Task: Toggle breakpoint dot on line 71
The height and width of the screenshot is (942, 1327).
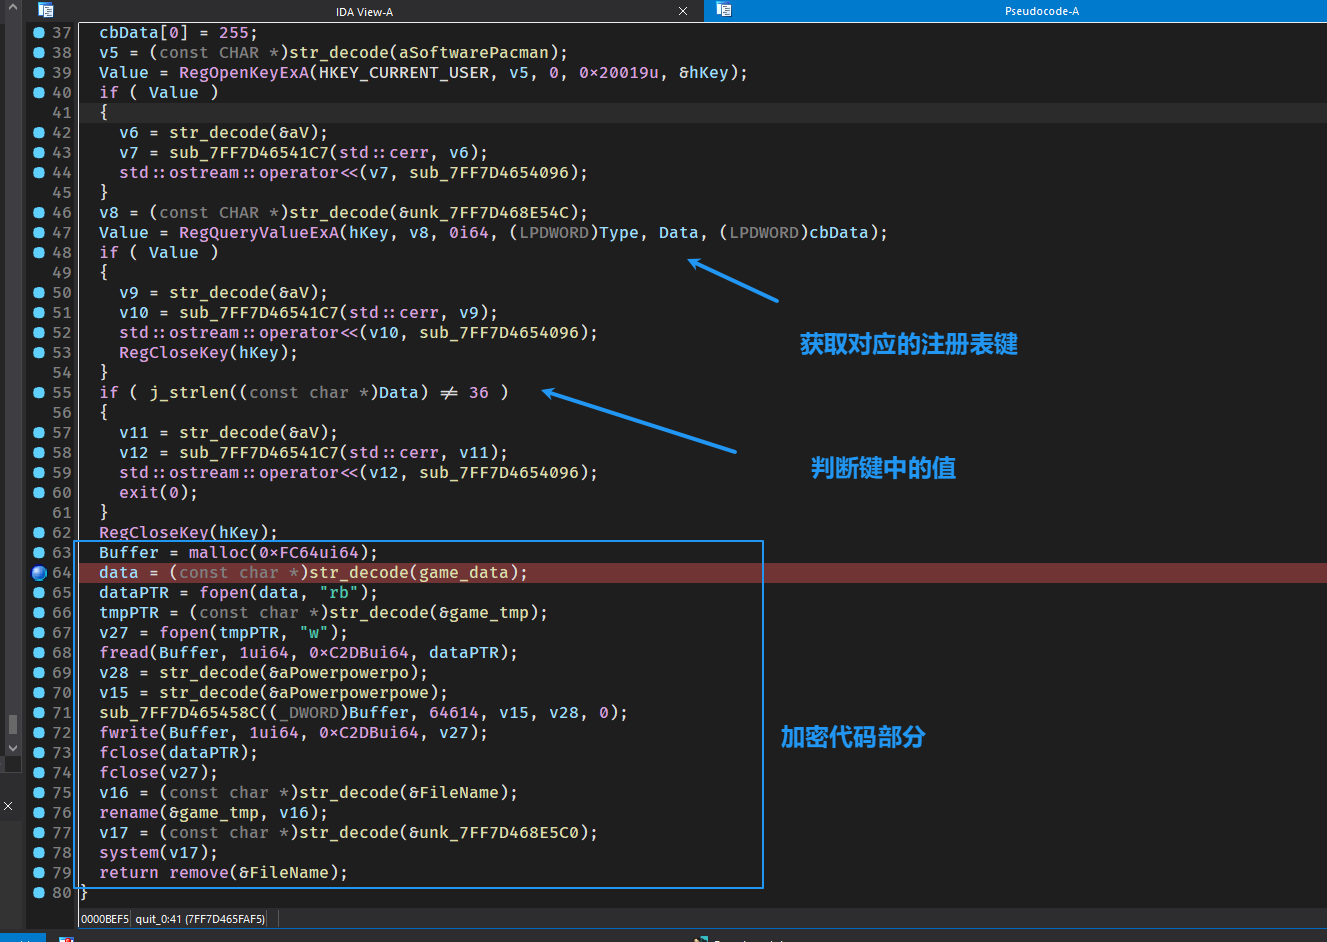Action: coord(39,713)
